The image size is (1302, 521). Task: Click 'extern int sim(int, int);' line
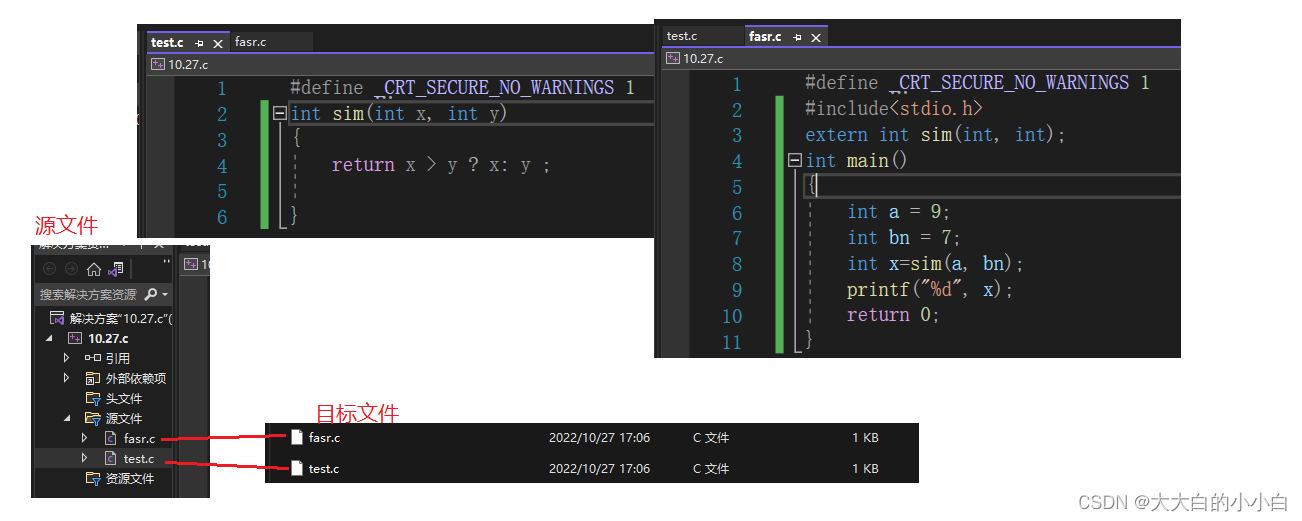pos(935,134)
